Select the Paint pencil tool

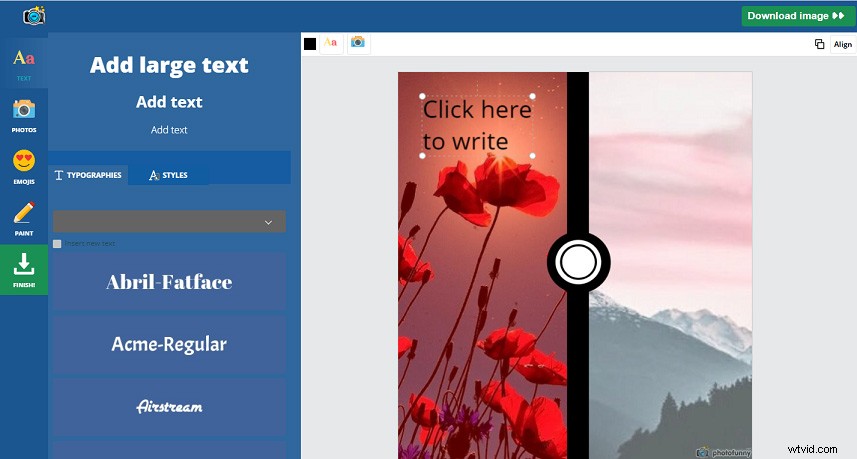tap(24, 218)
